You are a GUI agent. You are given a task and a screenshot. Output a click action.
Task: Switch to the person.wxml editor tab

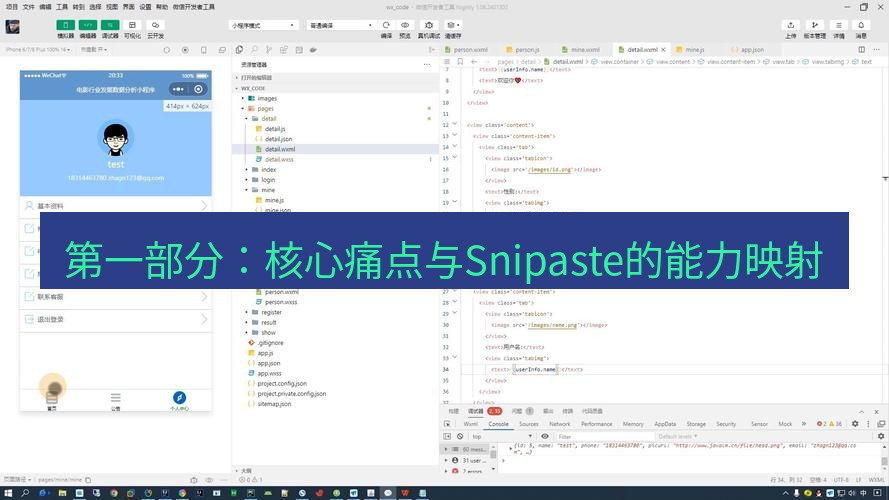467,50
